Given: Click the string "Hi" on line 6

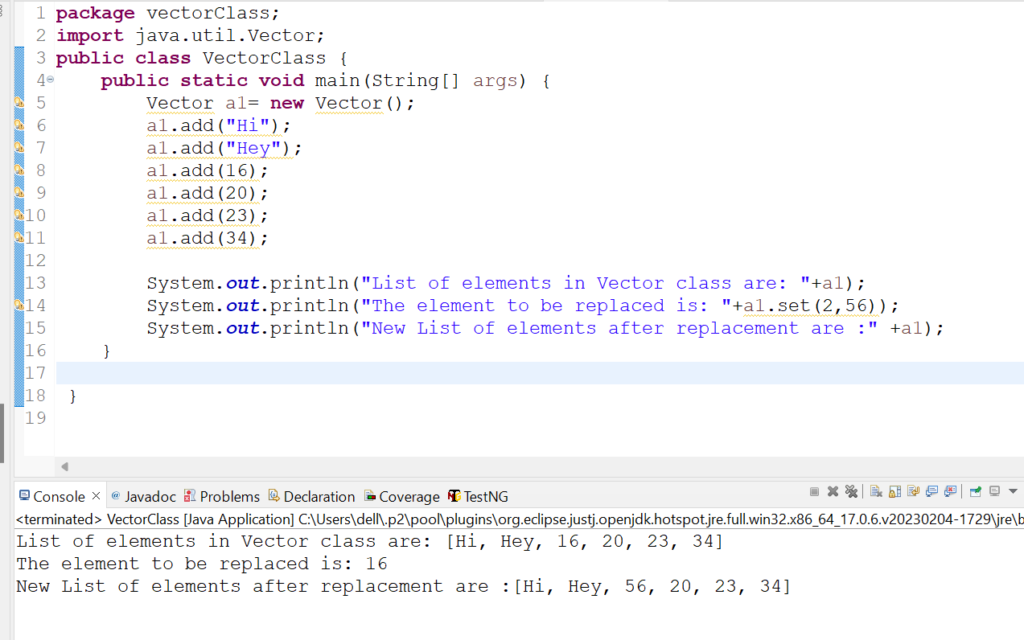Looking at the screenshot, I should point(248,125).
